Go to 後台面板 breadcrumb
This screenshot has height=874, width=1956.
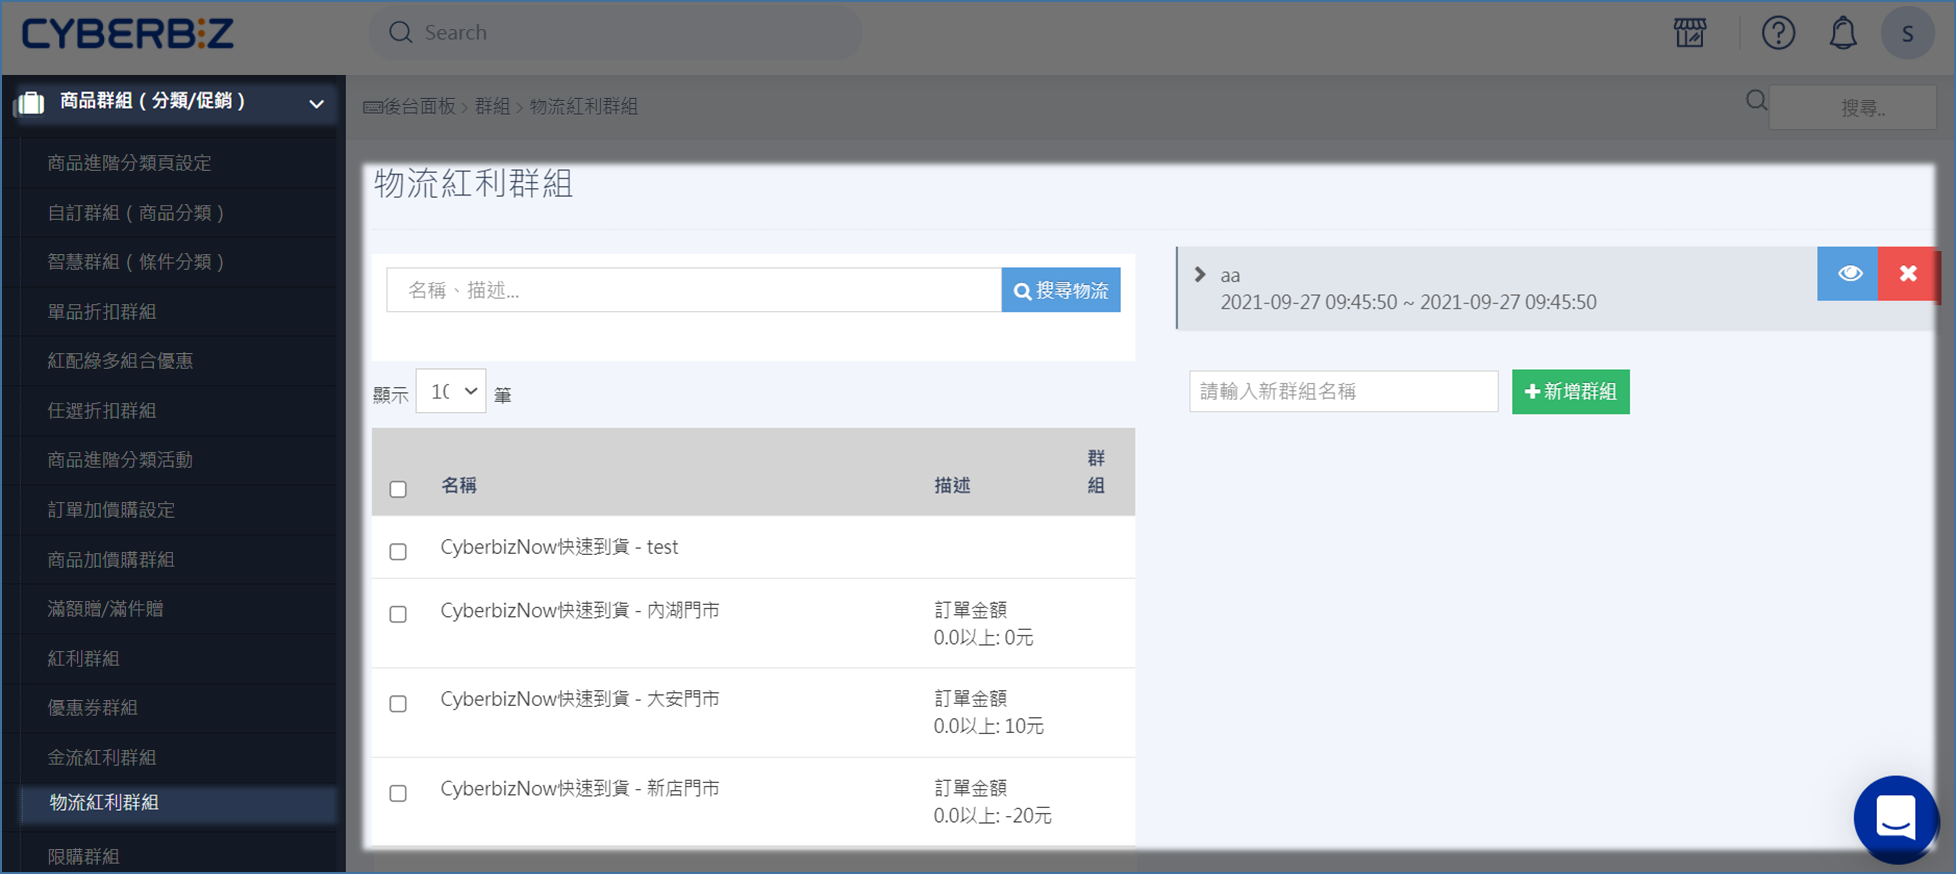click(420, 106)
